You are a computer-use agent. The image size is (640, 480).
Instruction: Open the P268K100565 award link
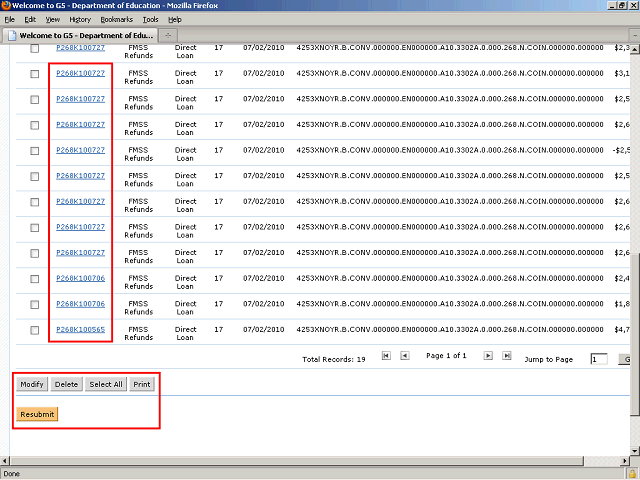click(81, 330)
